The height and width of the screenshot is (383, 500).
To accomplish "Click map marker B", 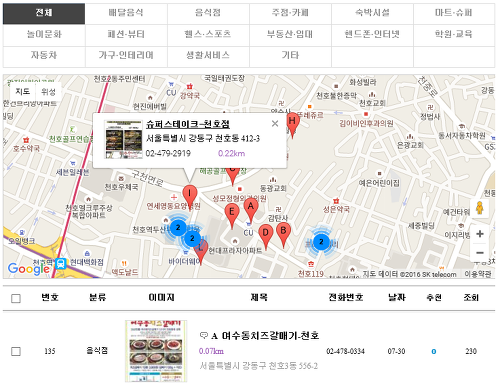I will tap(283, 235).
